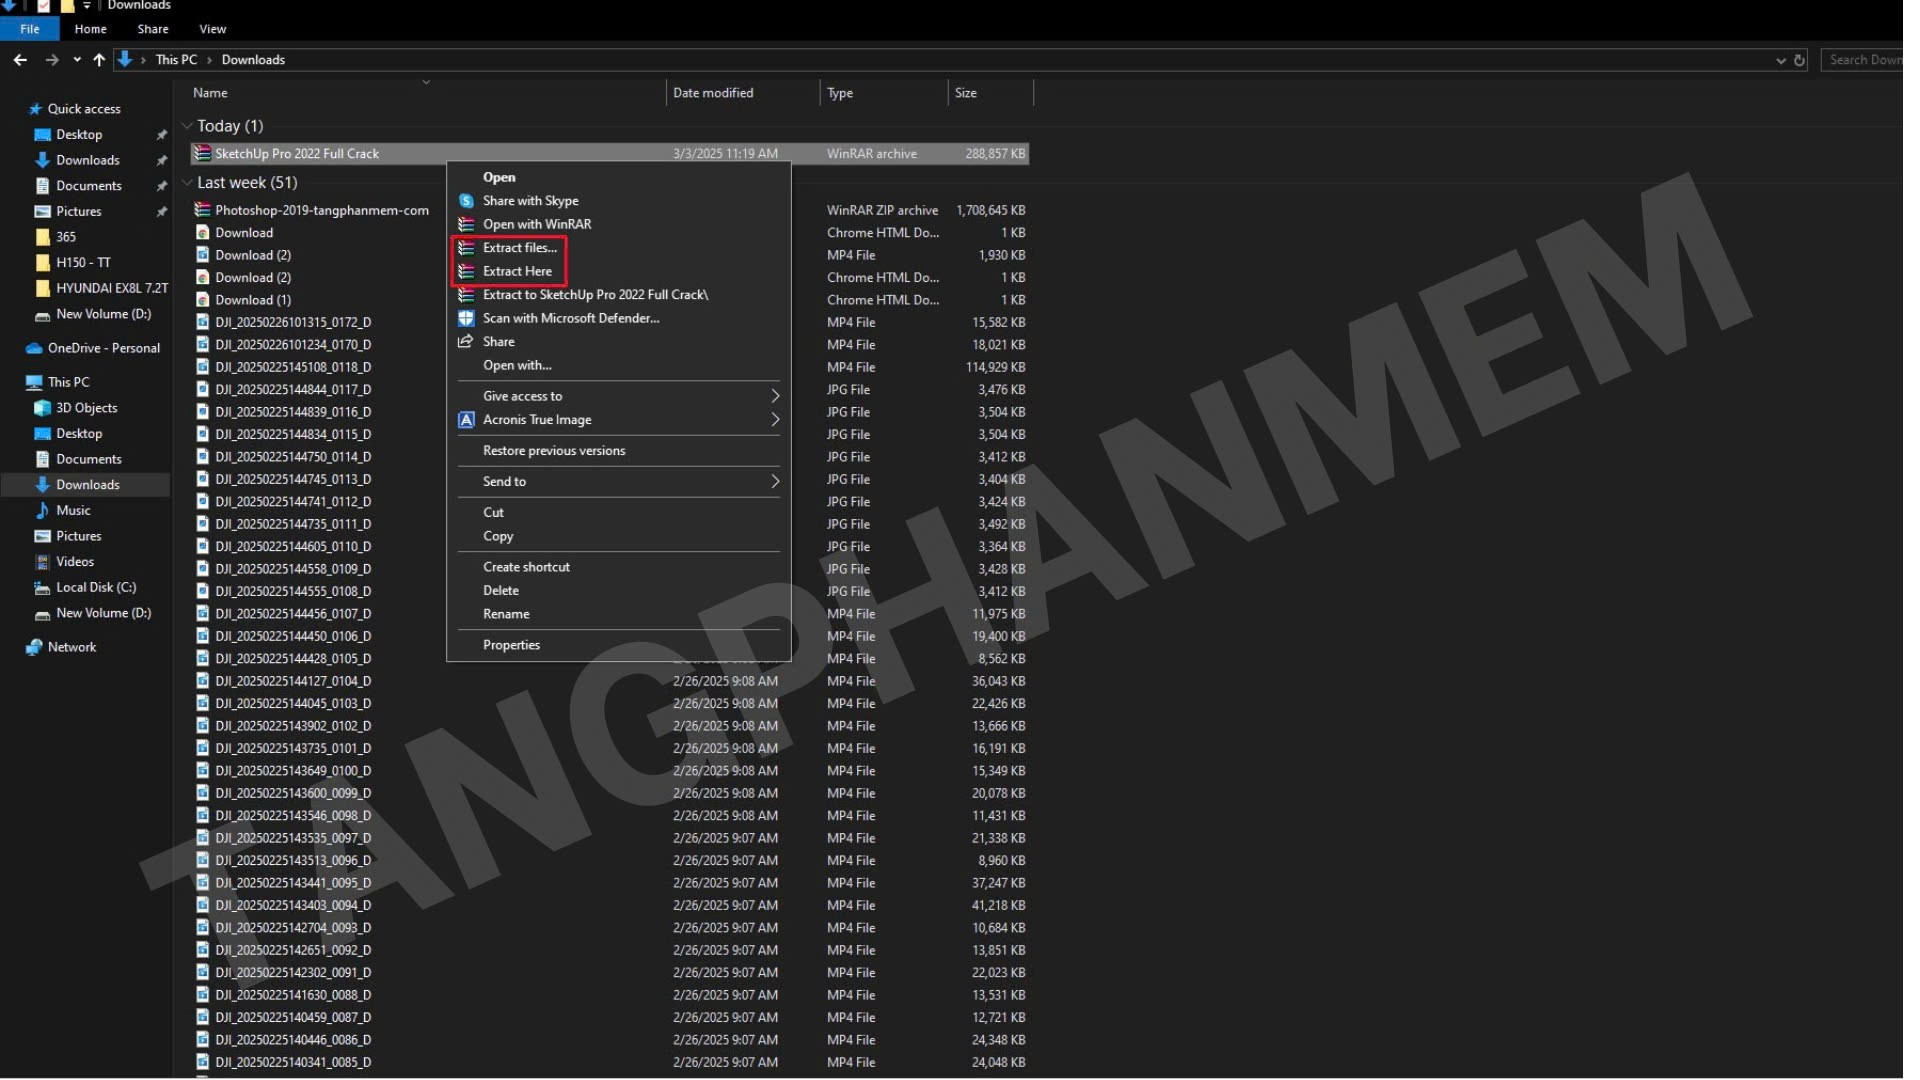Viewport: 1920px width, 1080px height.
Task: Click the 3D Objects icon
Action: [42, 408]
